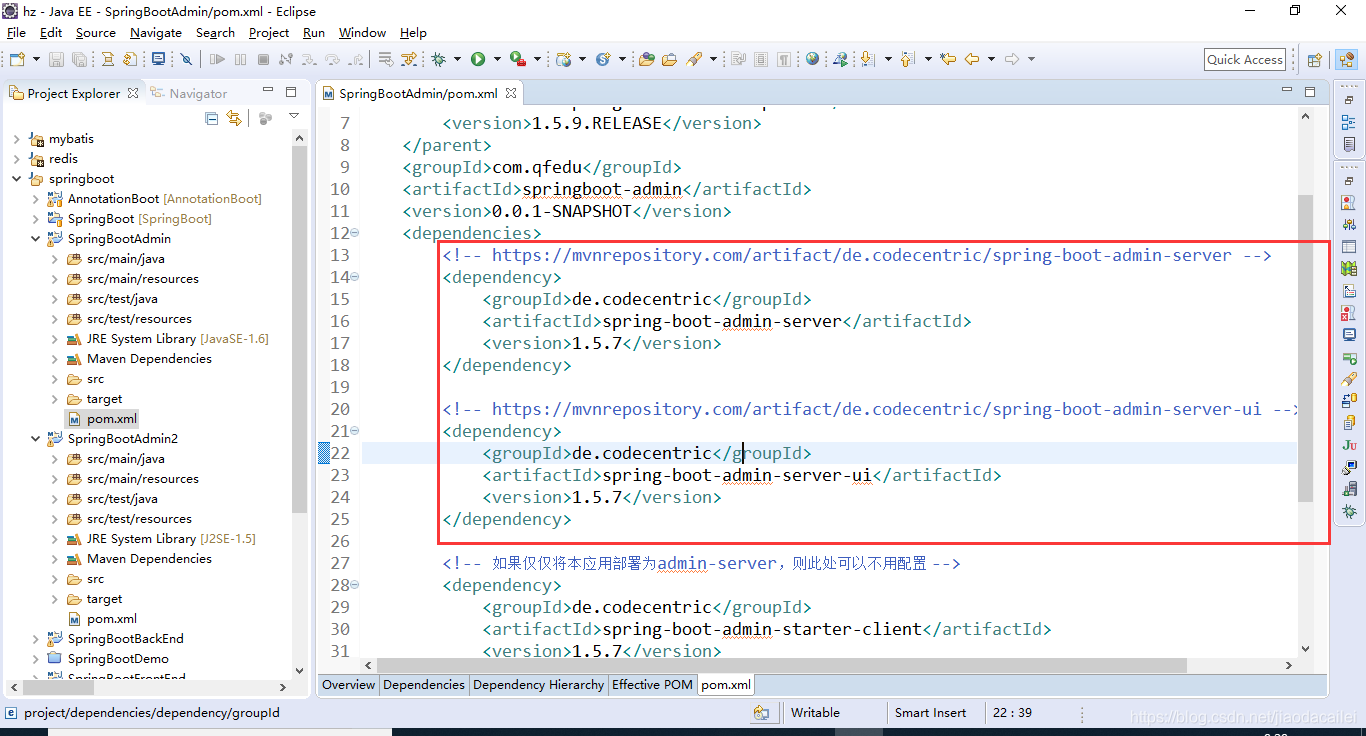Click the editor vertical scrollbar thumb
The image size is (1366, 736).
[1305, 348]
